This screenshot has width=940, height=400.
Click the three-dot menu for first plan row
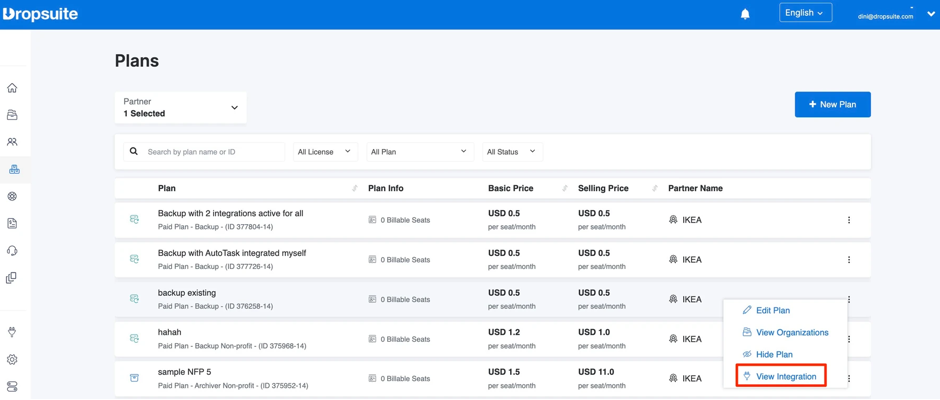(x=849, y=220)
